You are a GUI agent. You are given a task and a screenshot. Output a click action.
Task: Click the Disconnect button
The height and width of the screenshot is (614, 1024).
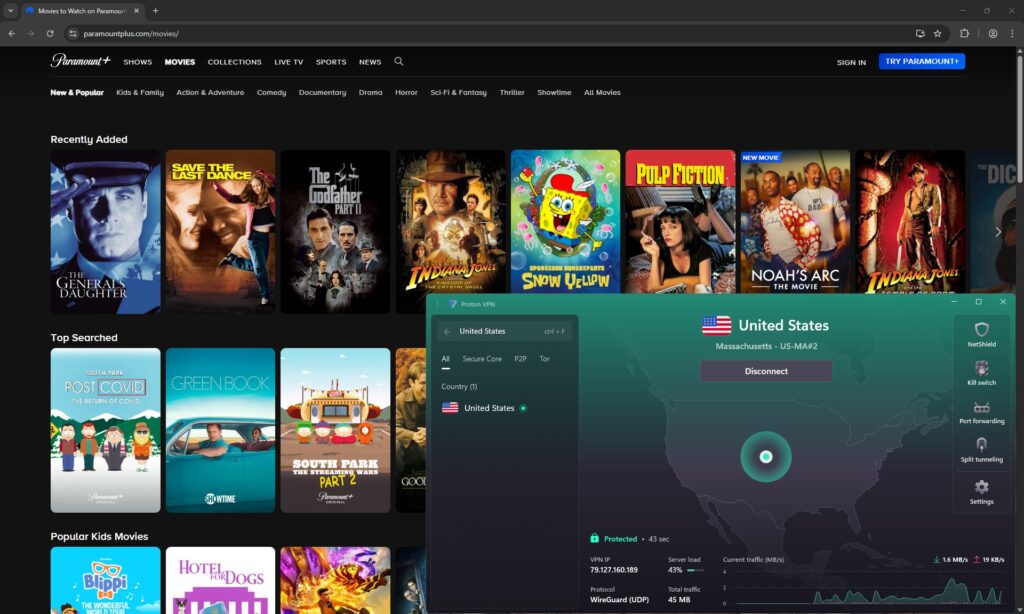coord(766,371)
